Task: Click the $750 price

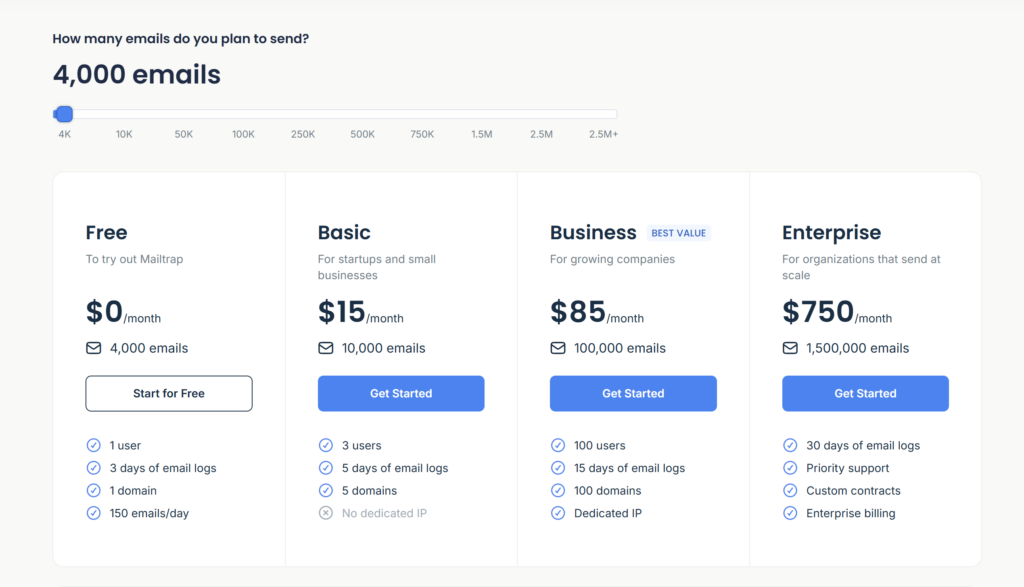Action: (818, 311)
